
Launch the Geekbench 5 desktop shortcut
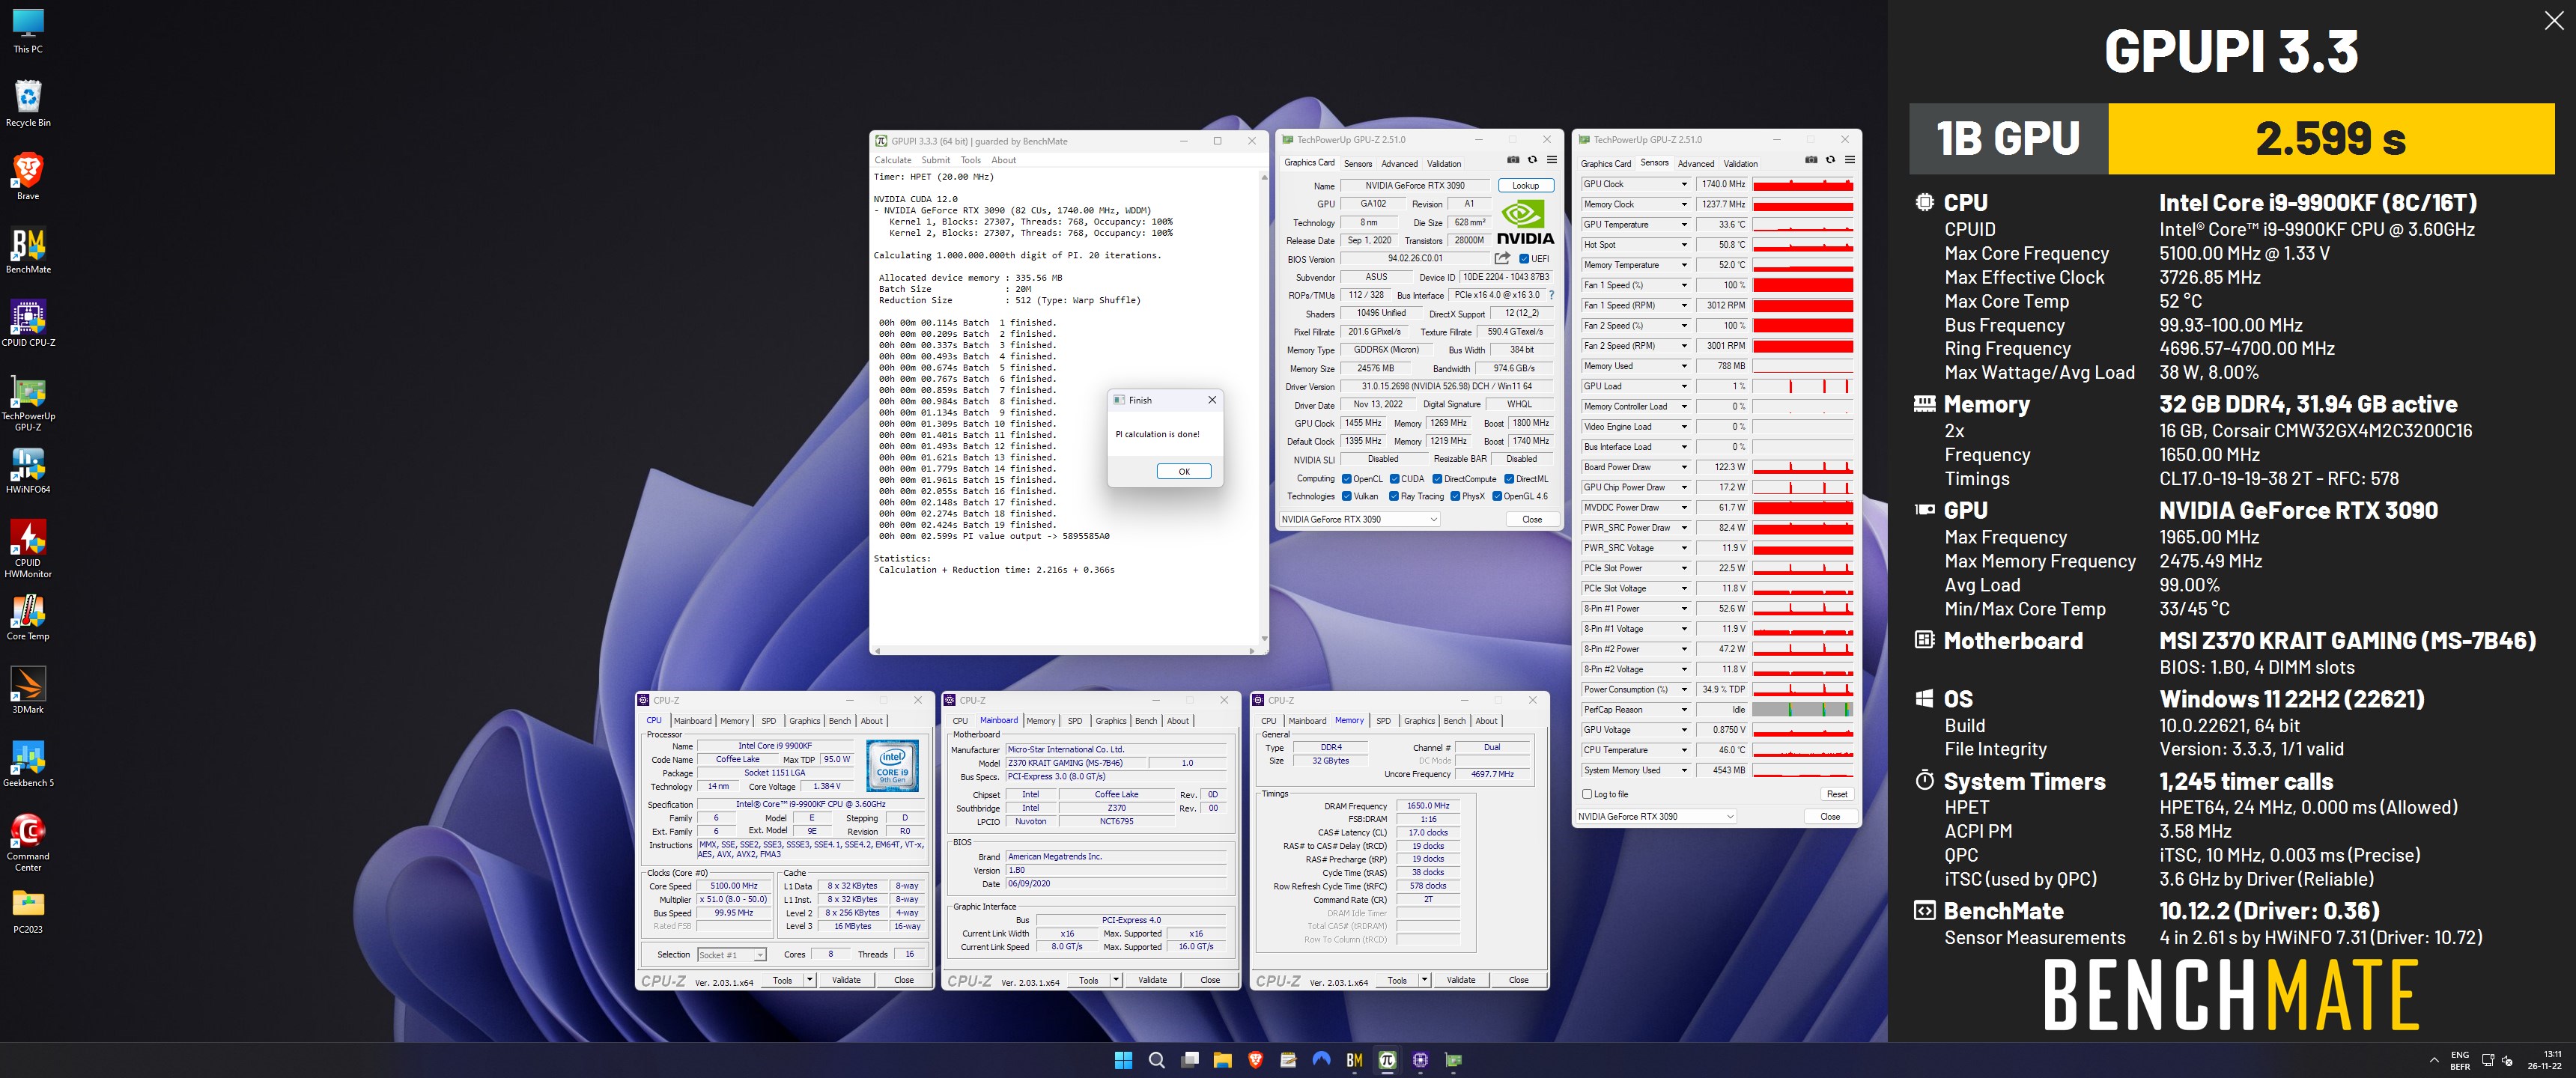[28, 764]
